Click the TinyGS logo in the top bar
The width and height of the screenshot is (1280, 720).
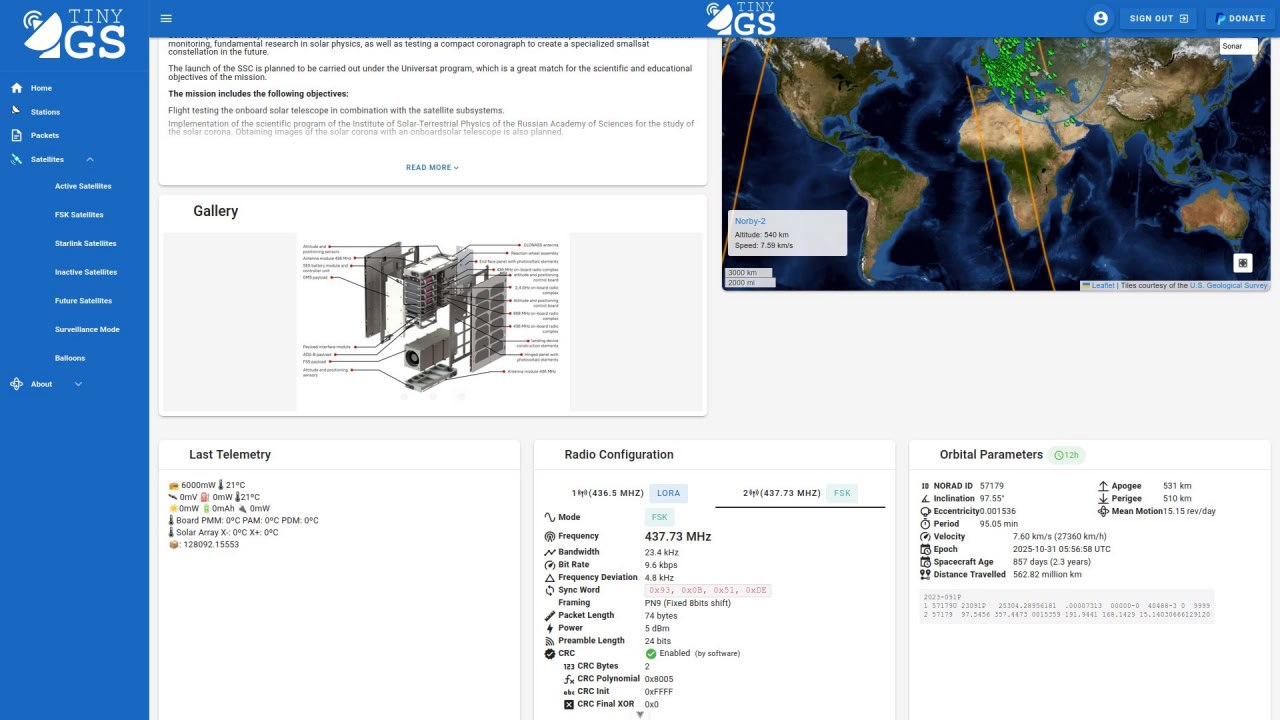pyautogui.click(x=741, y=18)
